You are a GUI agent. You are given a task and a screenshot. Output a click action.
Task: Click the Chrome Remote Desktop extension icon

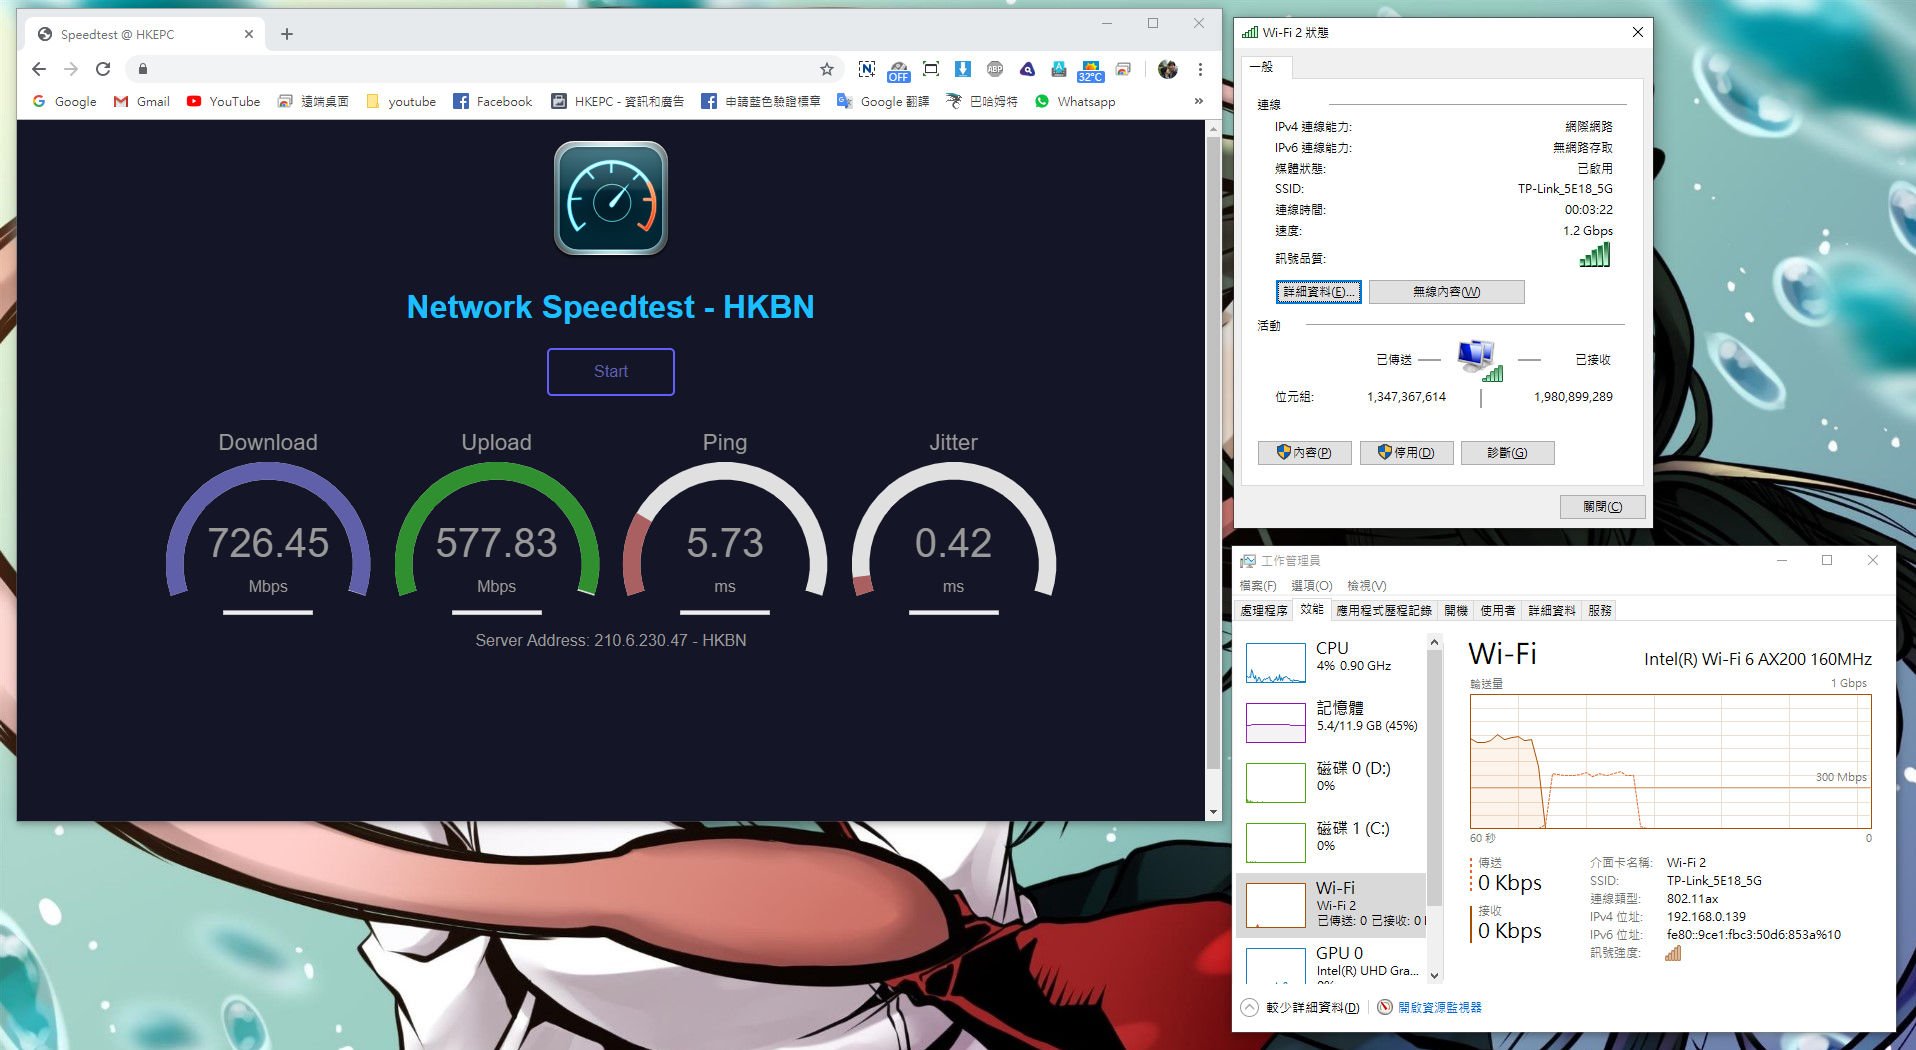[1124, 69]
